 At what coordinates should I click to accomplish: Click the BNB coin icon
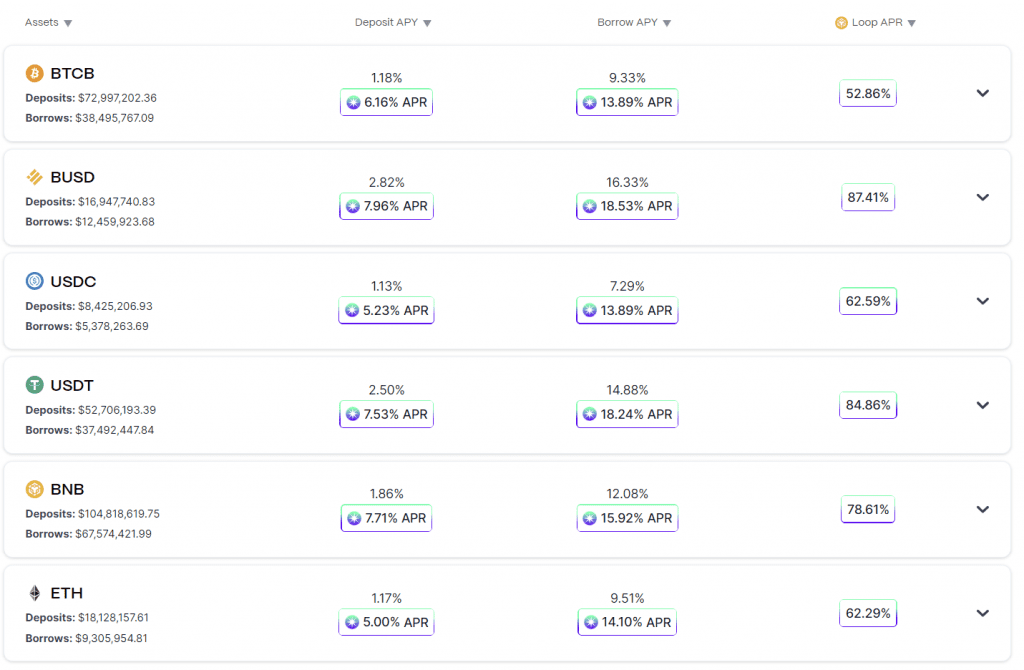(x=35, y=488)
